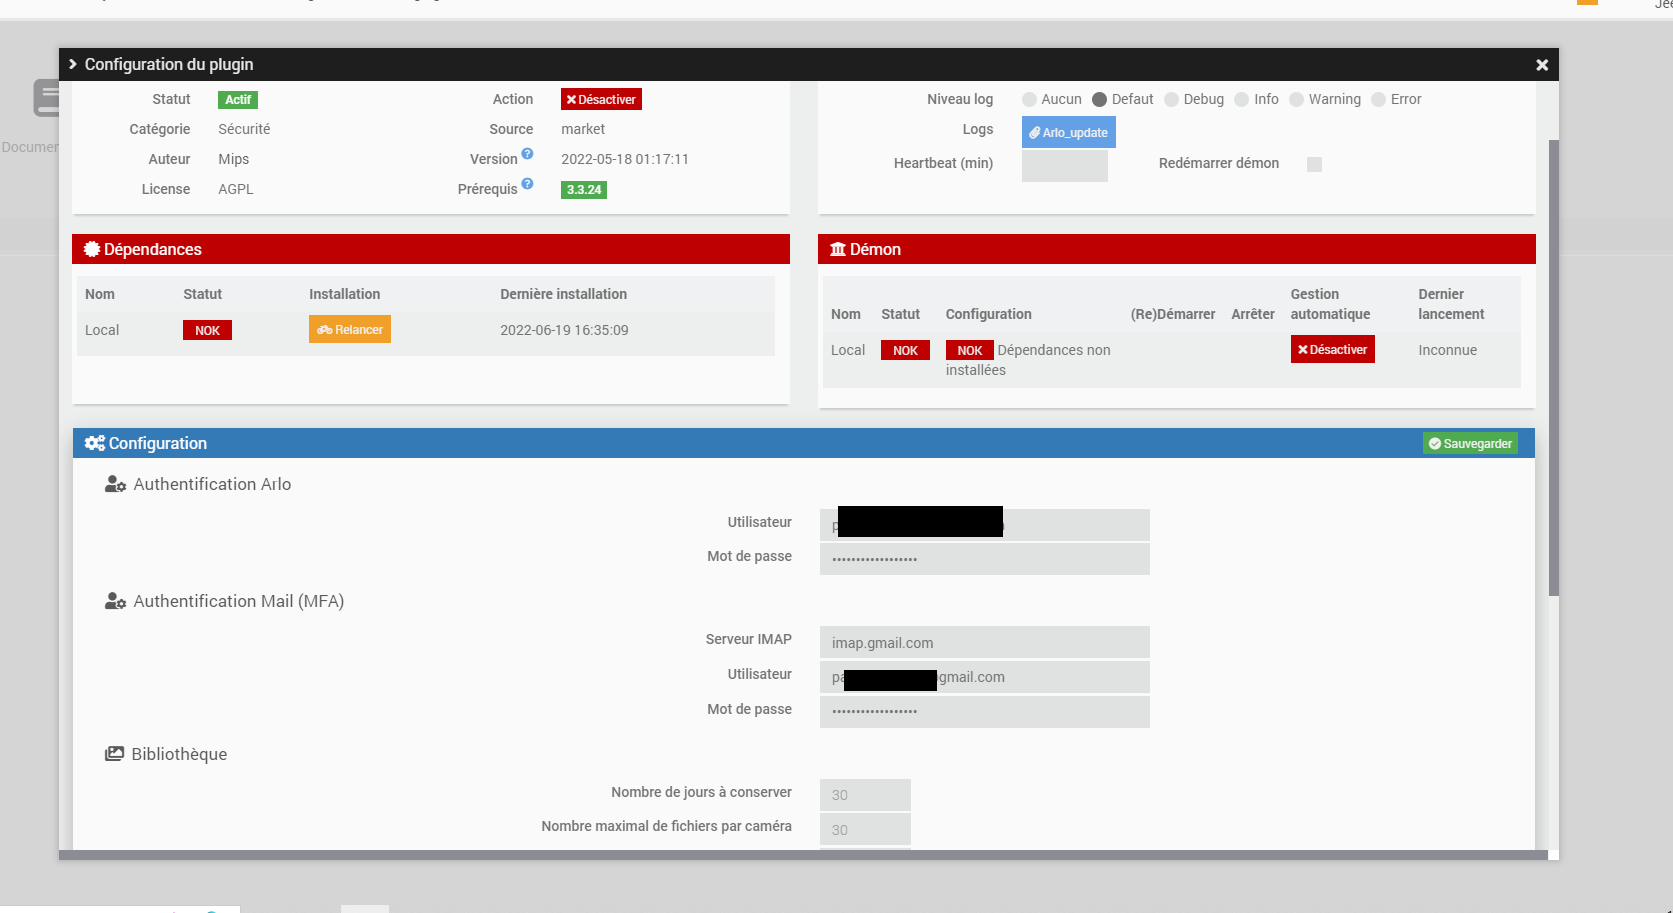
Task: Toggle the Redémarrer démon checkbox
Action: (1314, 164)
